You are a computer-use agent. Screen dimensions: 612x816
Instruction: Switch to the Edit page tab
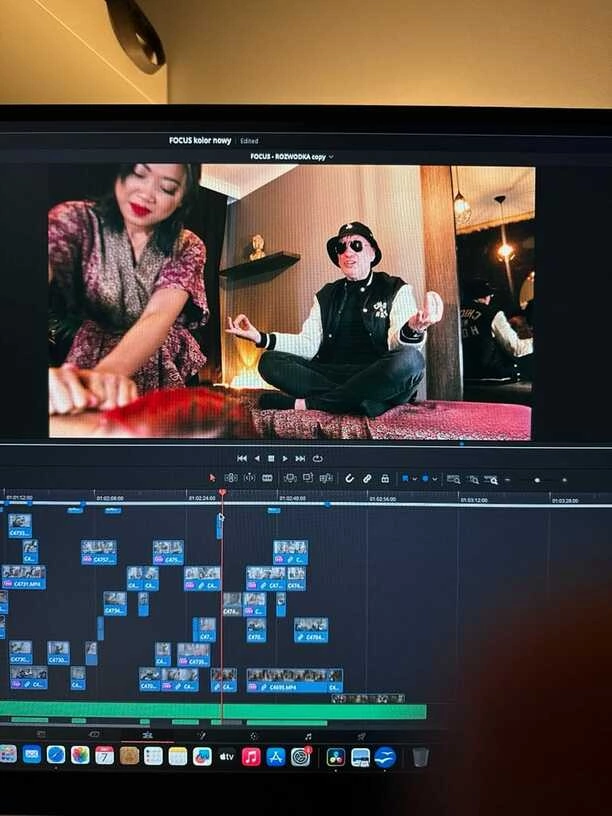coord(147,735)
